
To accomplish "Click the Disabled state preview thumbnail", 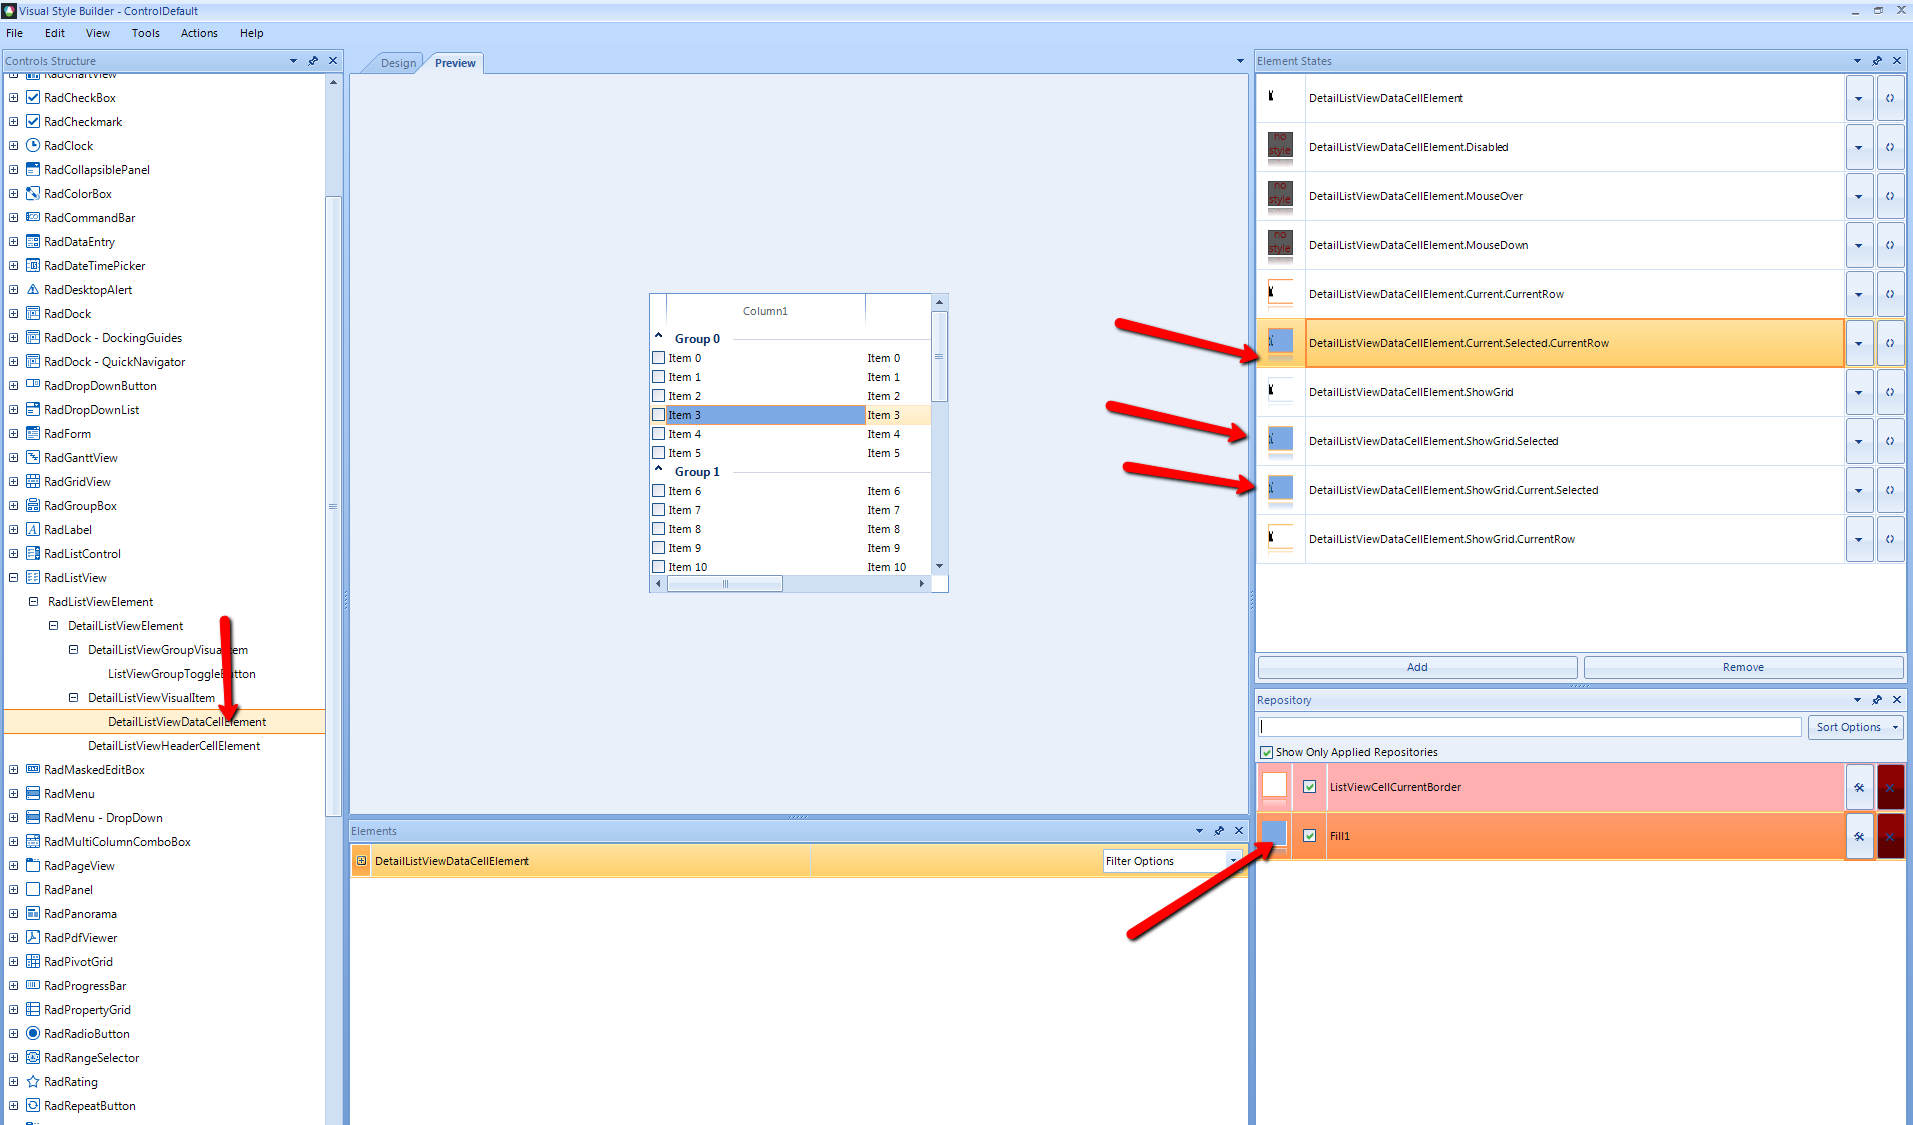I will click(1280, 146).
